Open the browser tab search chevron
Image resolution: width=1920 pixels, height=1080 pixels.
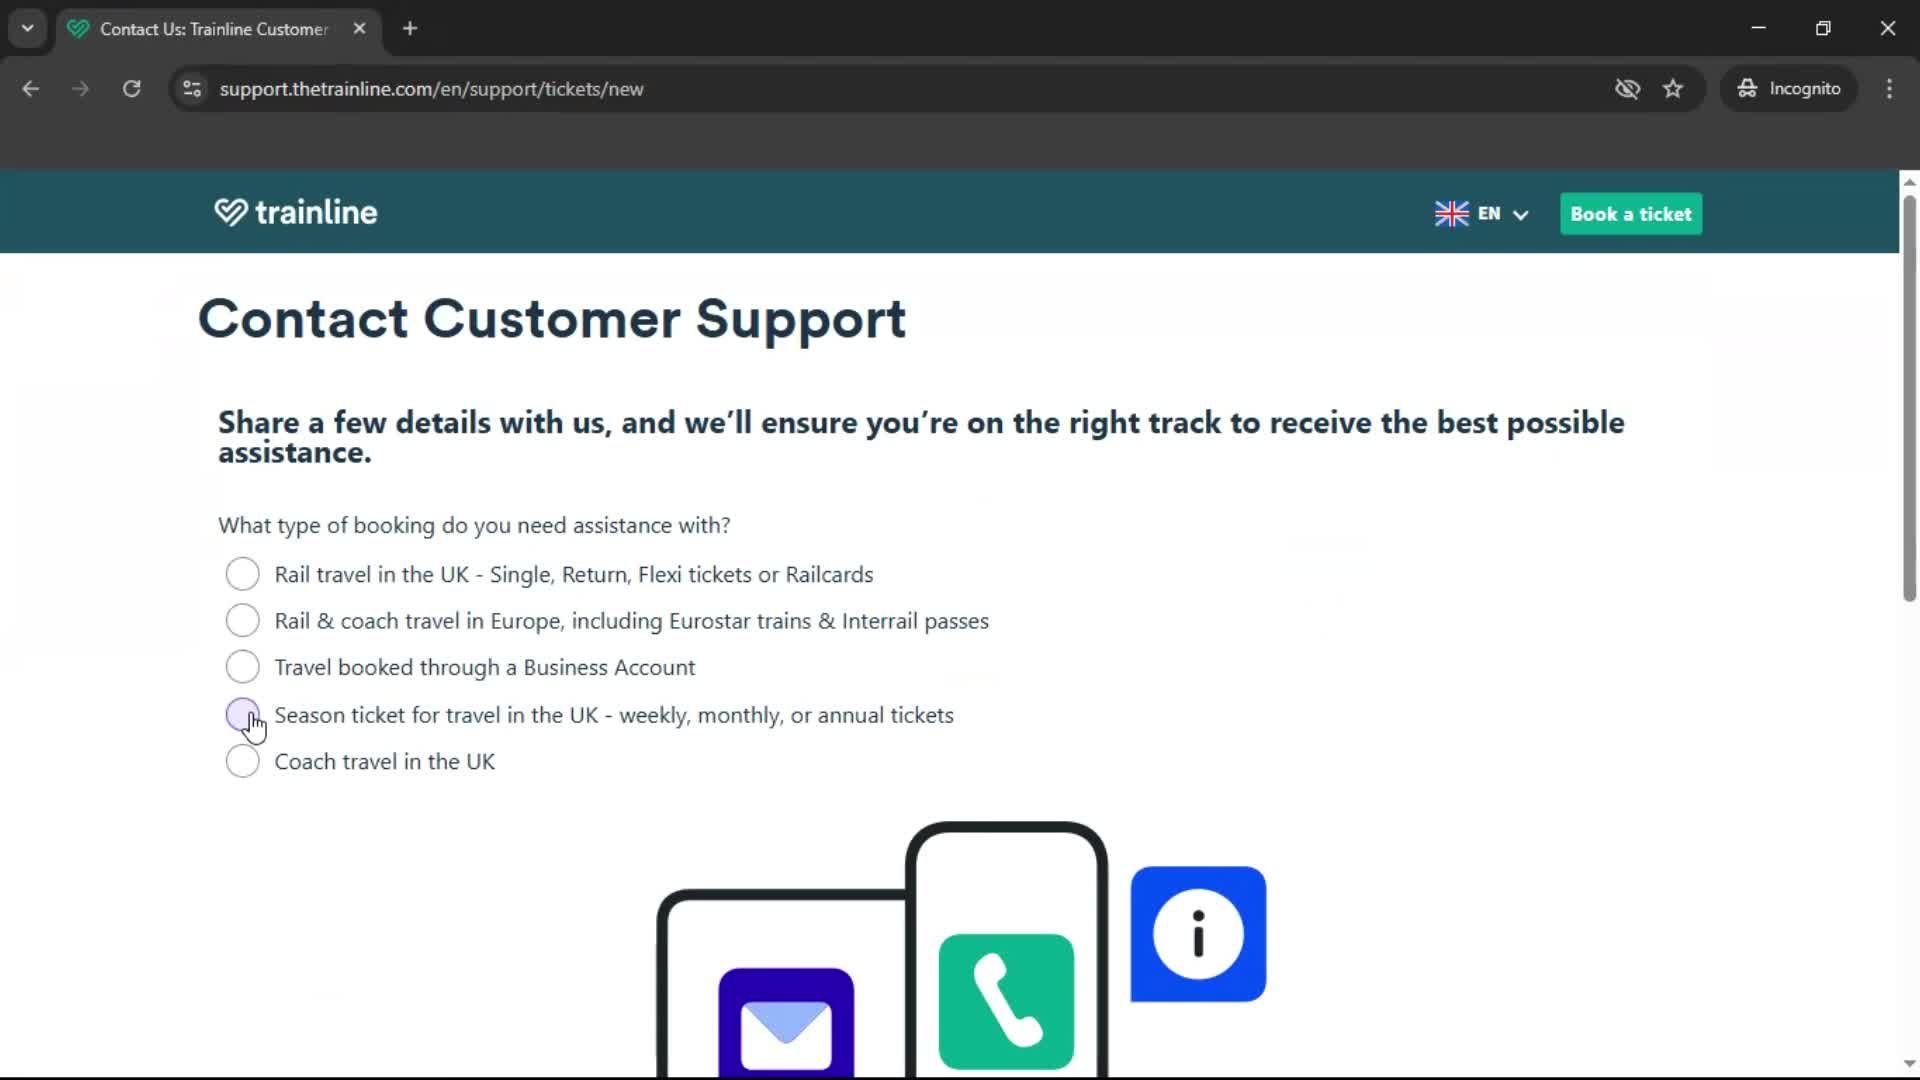pyautogui.click(x=27, y=28)
